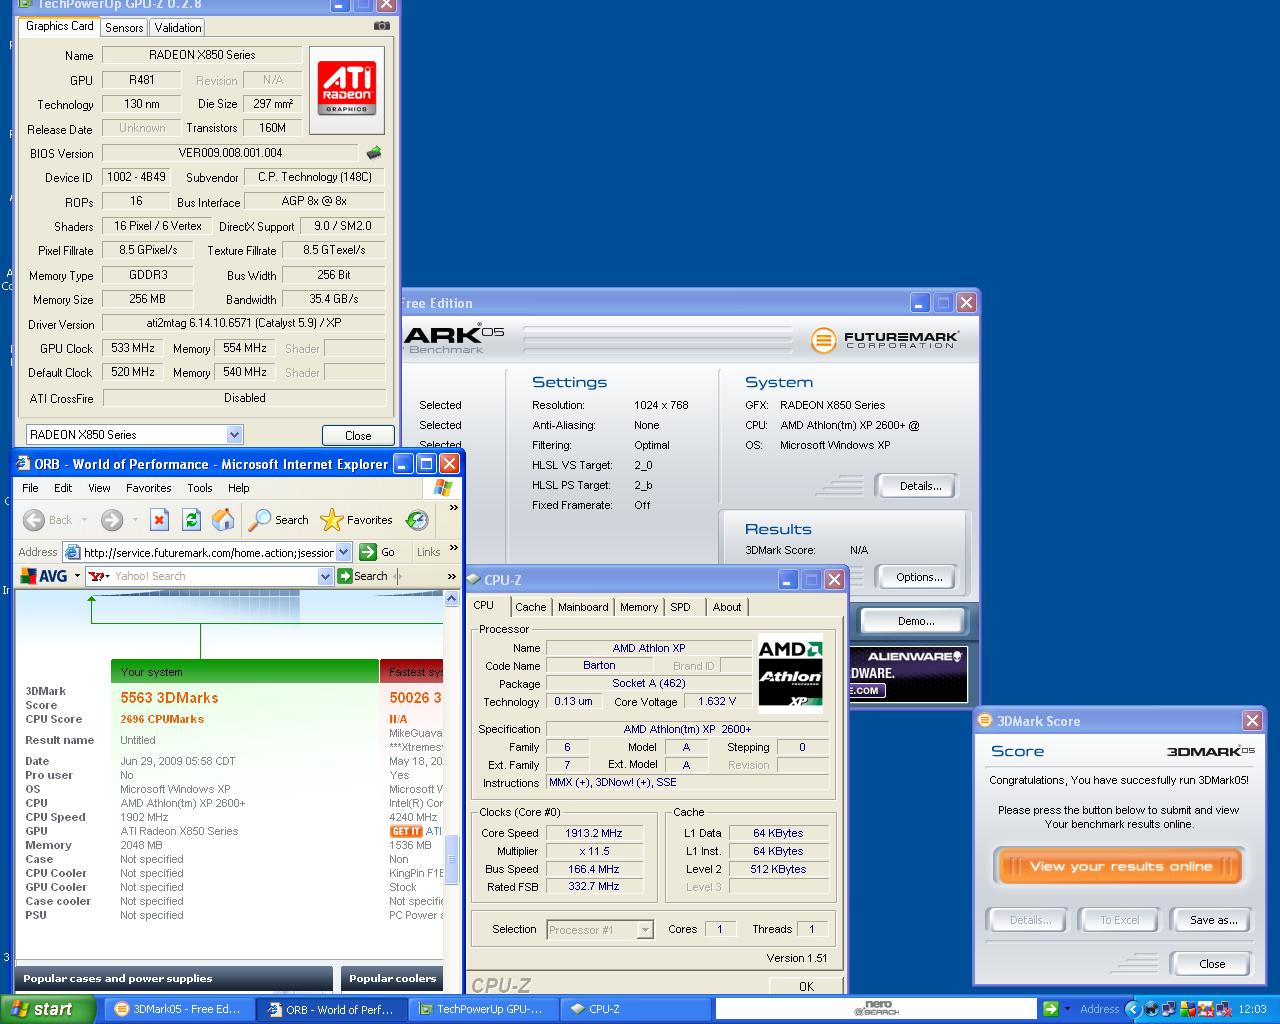
Task: Open the Back button history dropdown arrow
Action: (x=84, y=520)
